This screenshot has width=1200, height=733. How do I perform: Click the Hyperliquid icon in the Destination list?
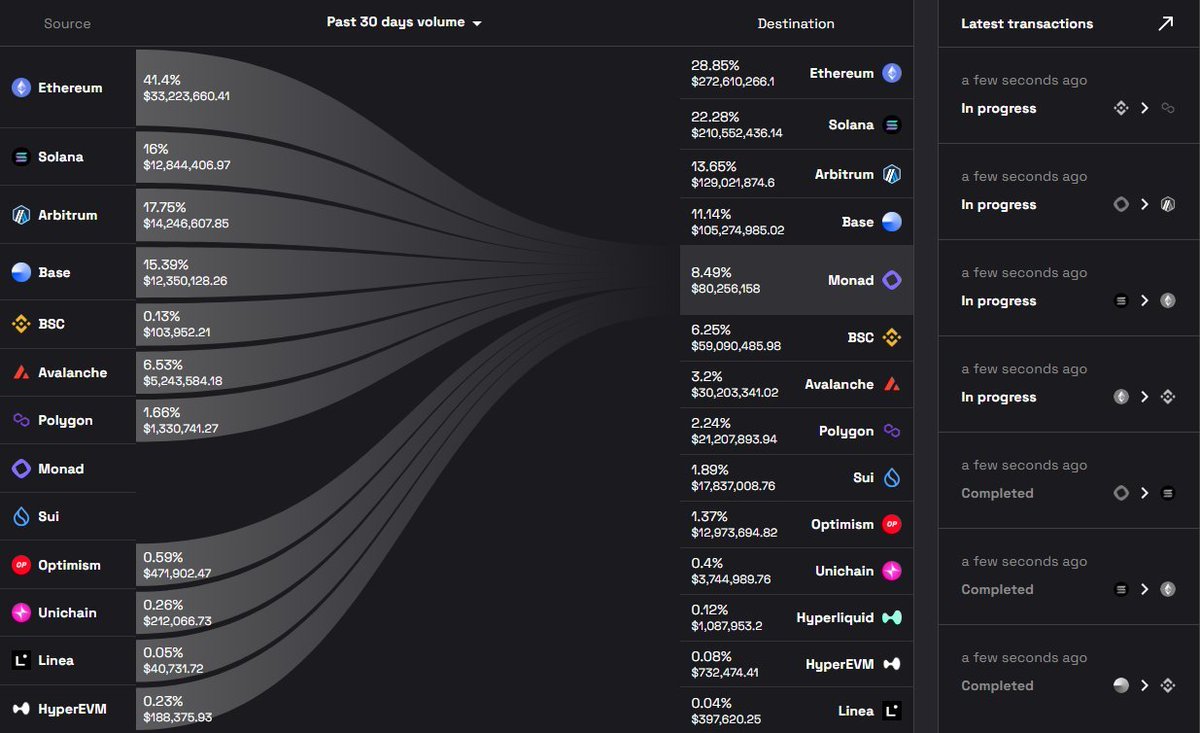892,618
